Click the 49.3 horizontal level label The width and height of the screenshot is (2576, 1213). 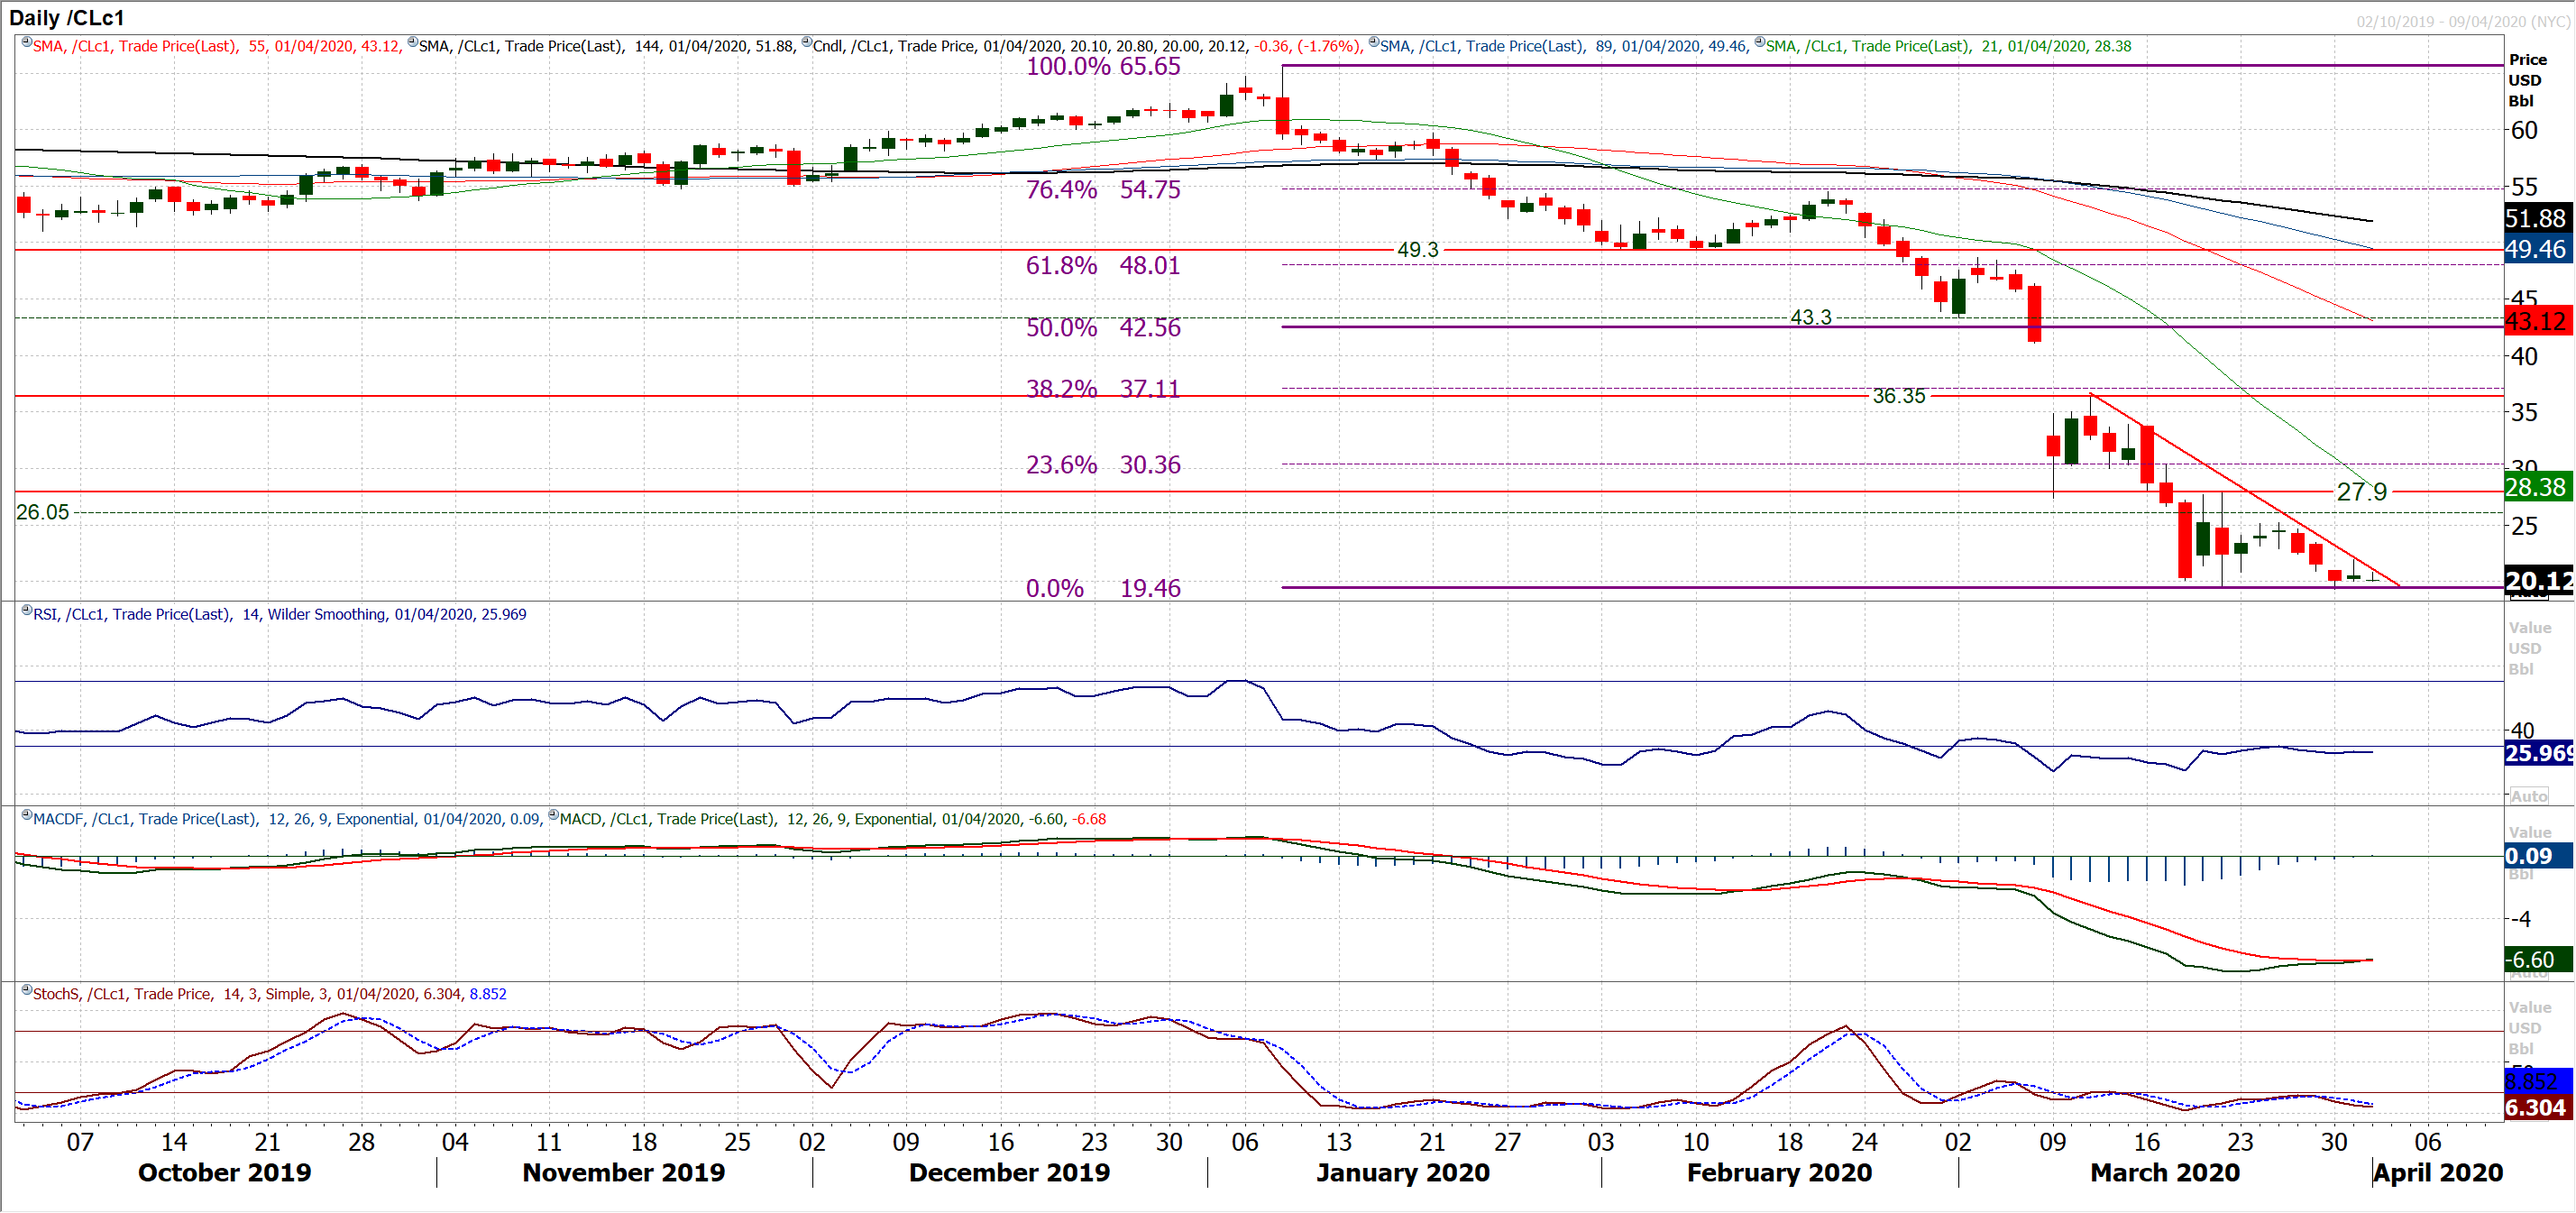coord(1417,249)
